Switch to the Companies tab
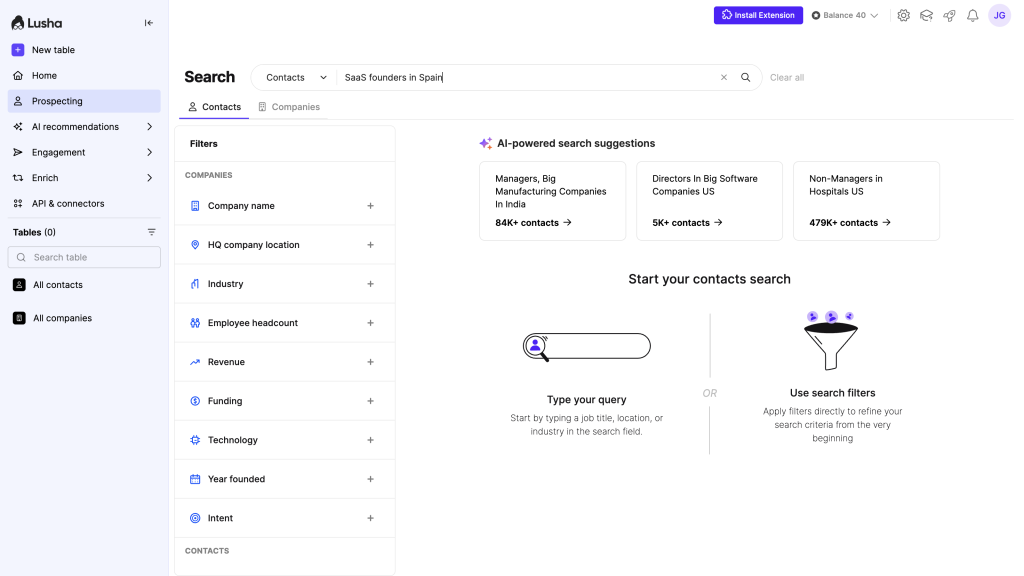The width and height of the screenshot is (1024, 576). coord(289,106)
